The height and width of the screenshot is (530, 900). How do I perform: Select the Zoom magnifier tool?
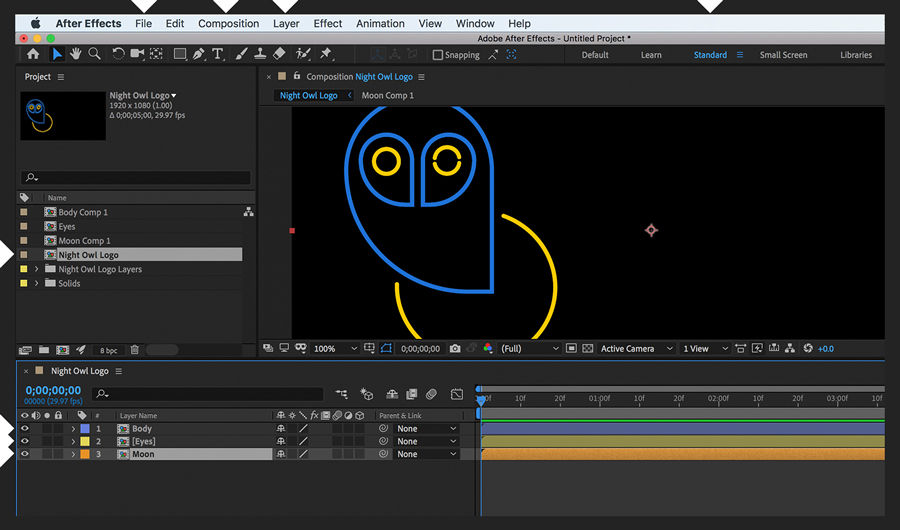(x=94, y=54)
